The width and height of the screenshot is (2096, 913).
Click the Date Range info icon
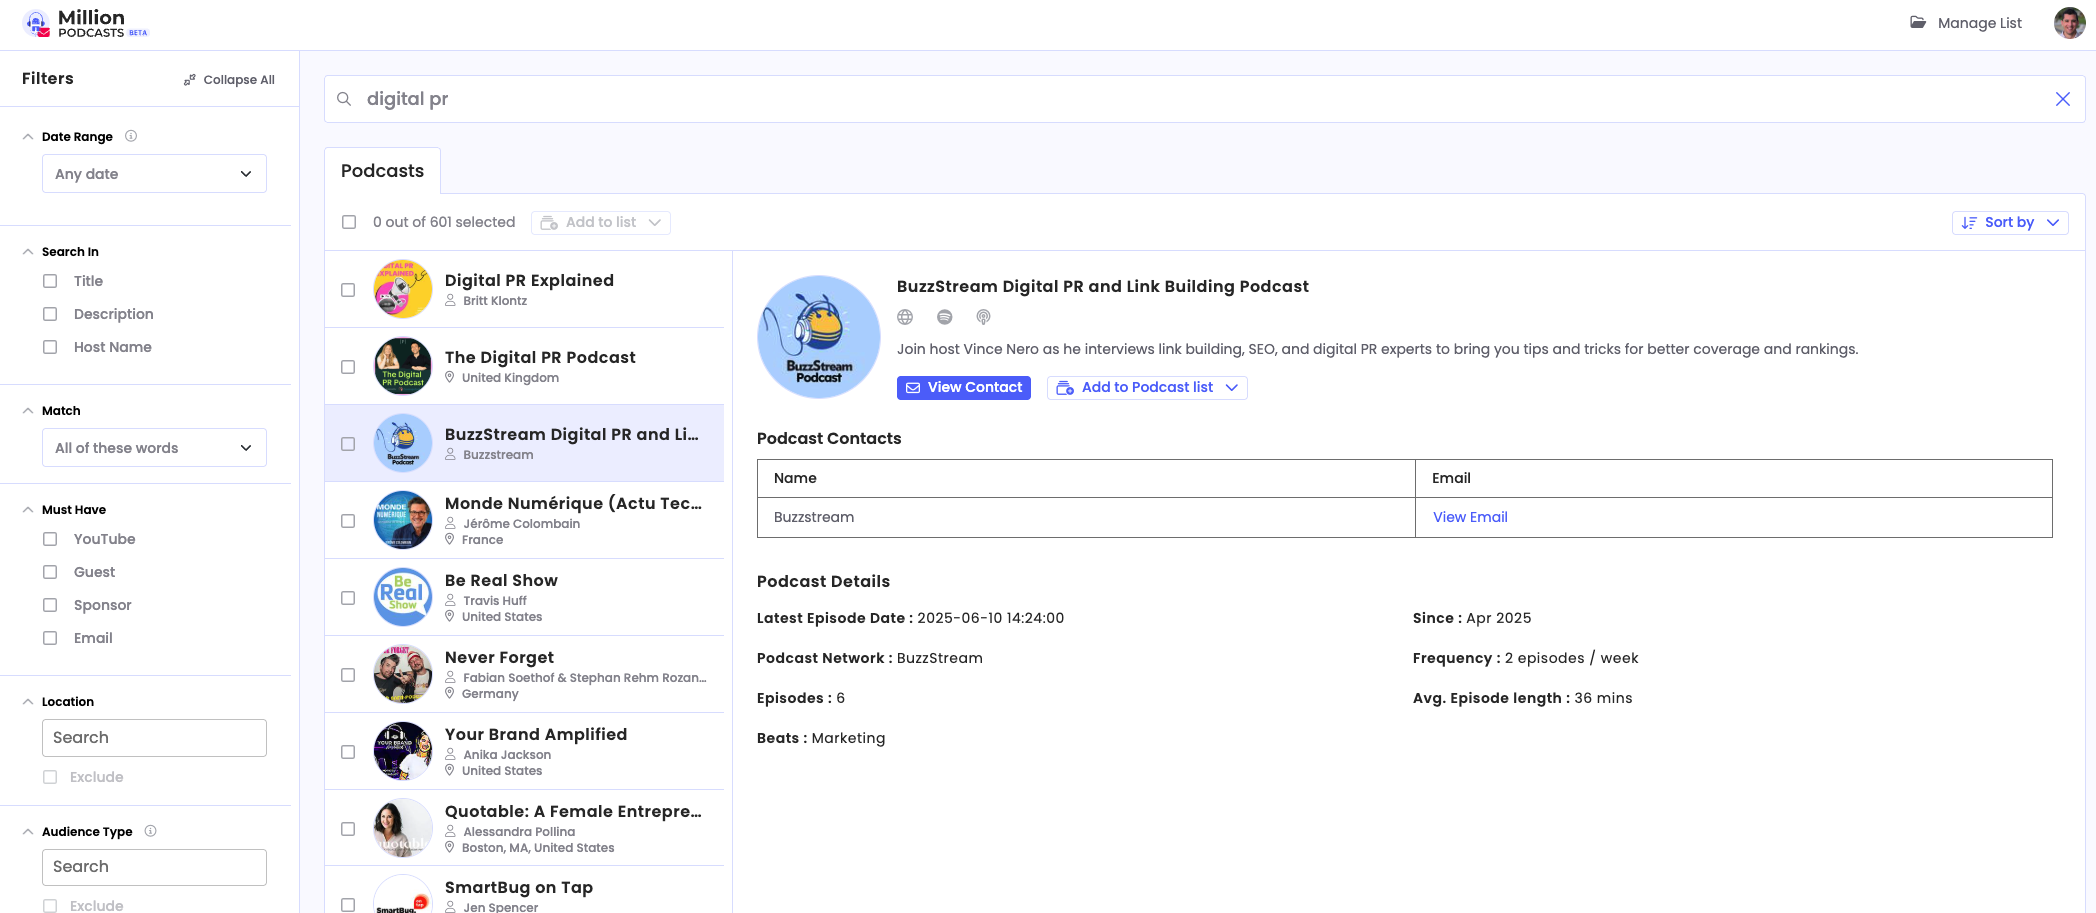click(x=131, y=136)
